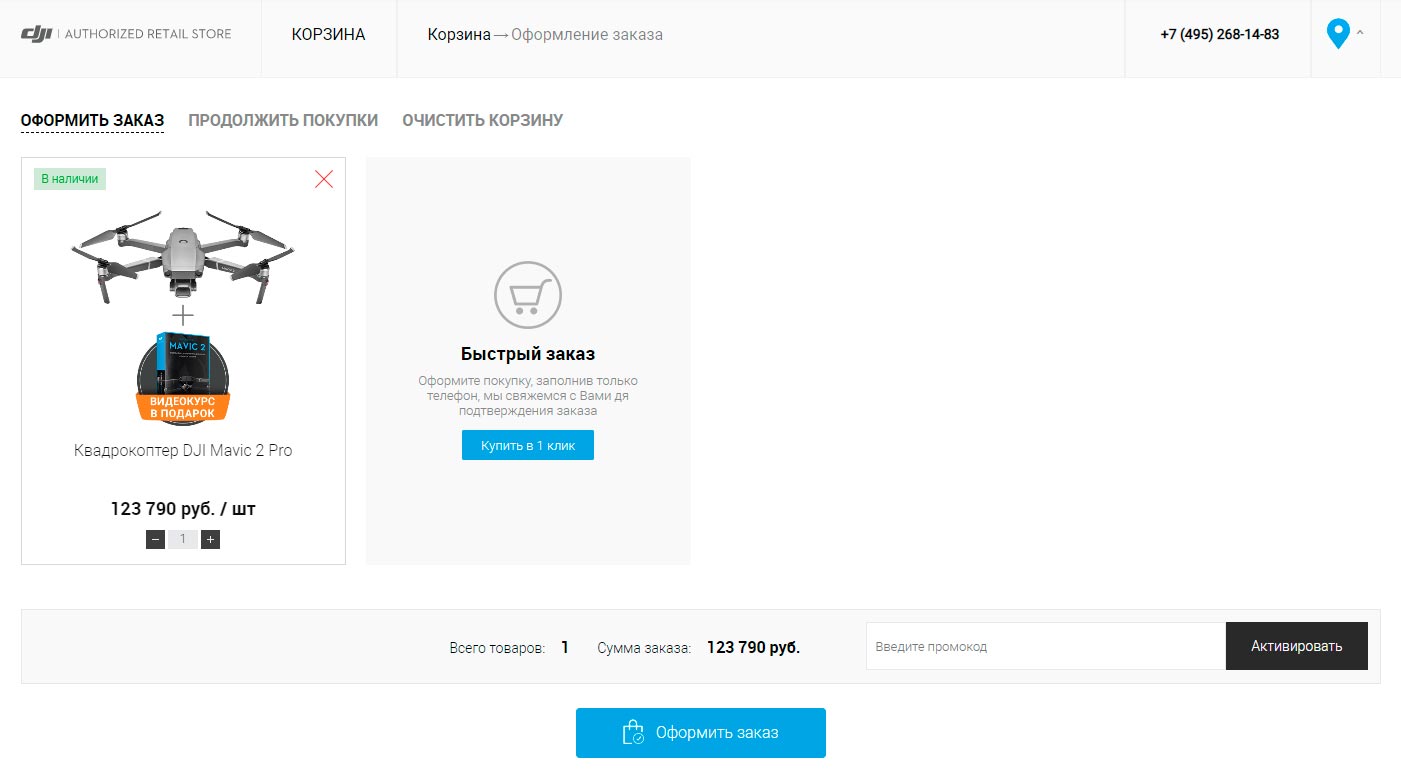Open the КОРЗИНА header section
Screen dimensions: 1401x773
pyautogui.click(x=329, y=35)
